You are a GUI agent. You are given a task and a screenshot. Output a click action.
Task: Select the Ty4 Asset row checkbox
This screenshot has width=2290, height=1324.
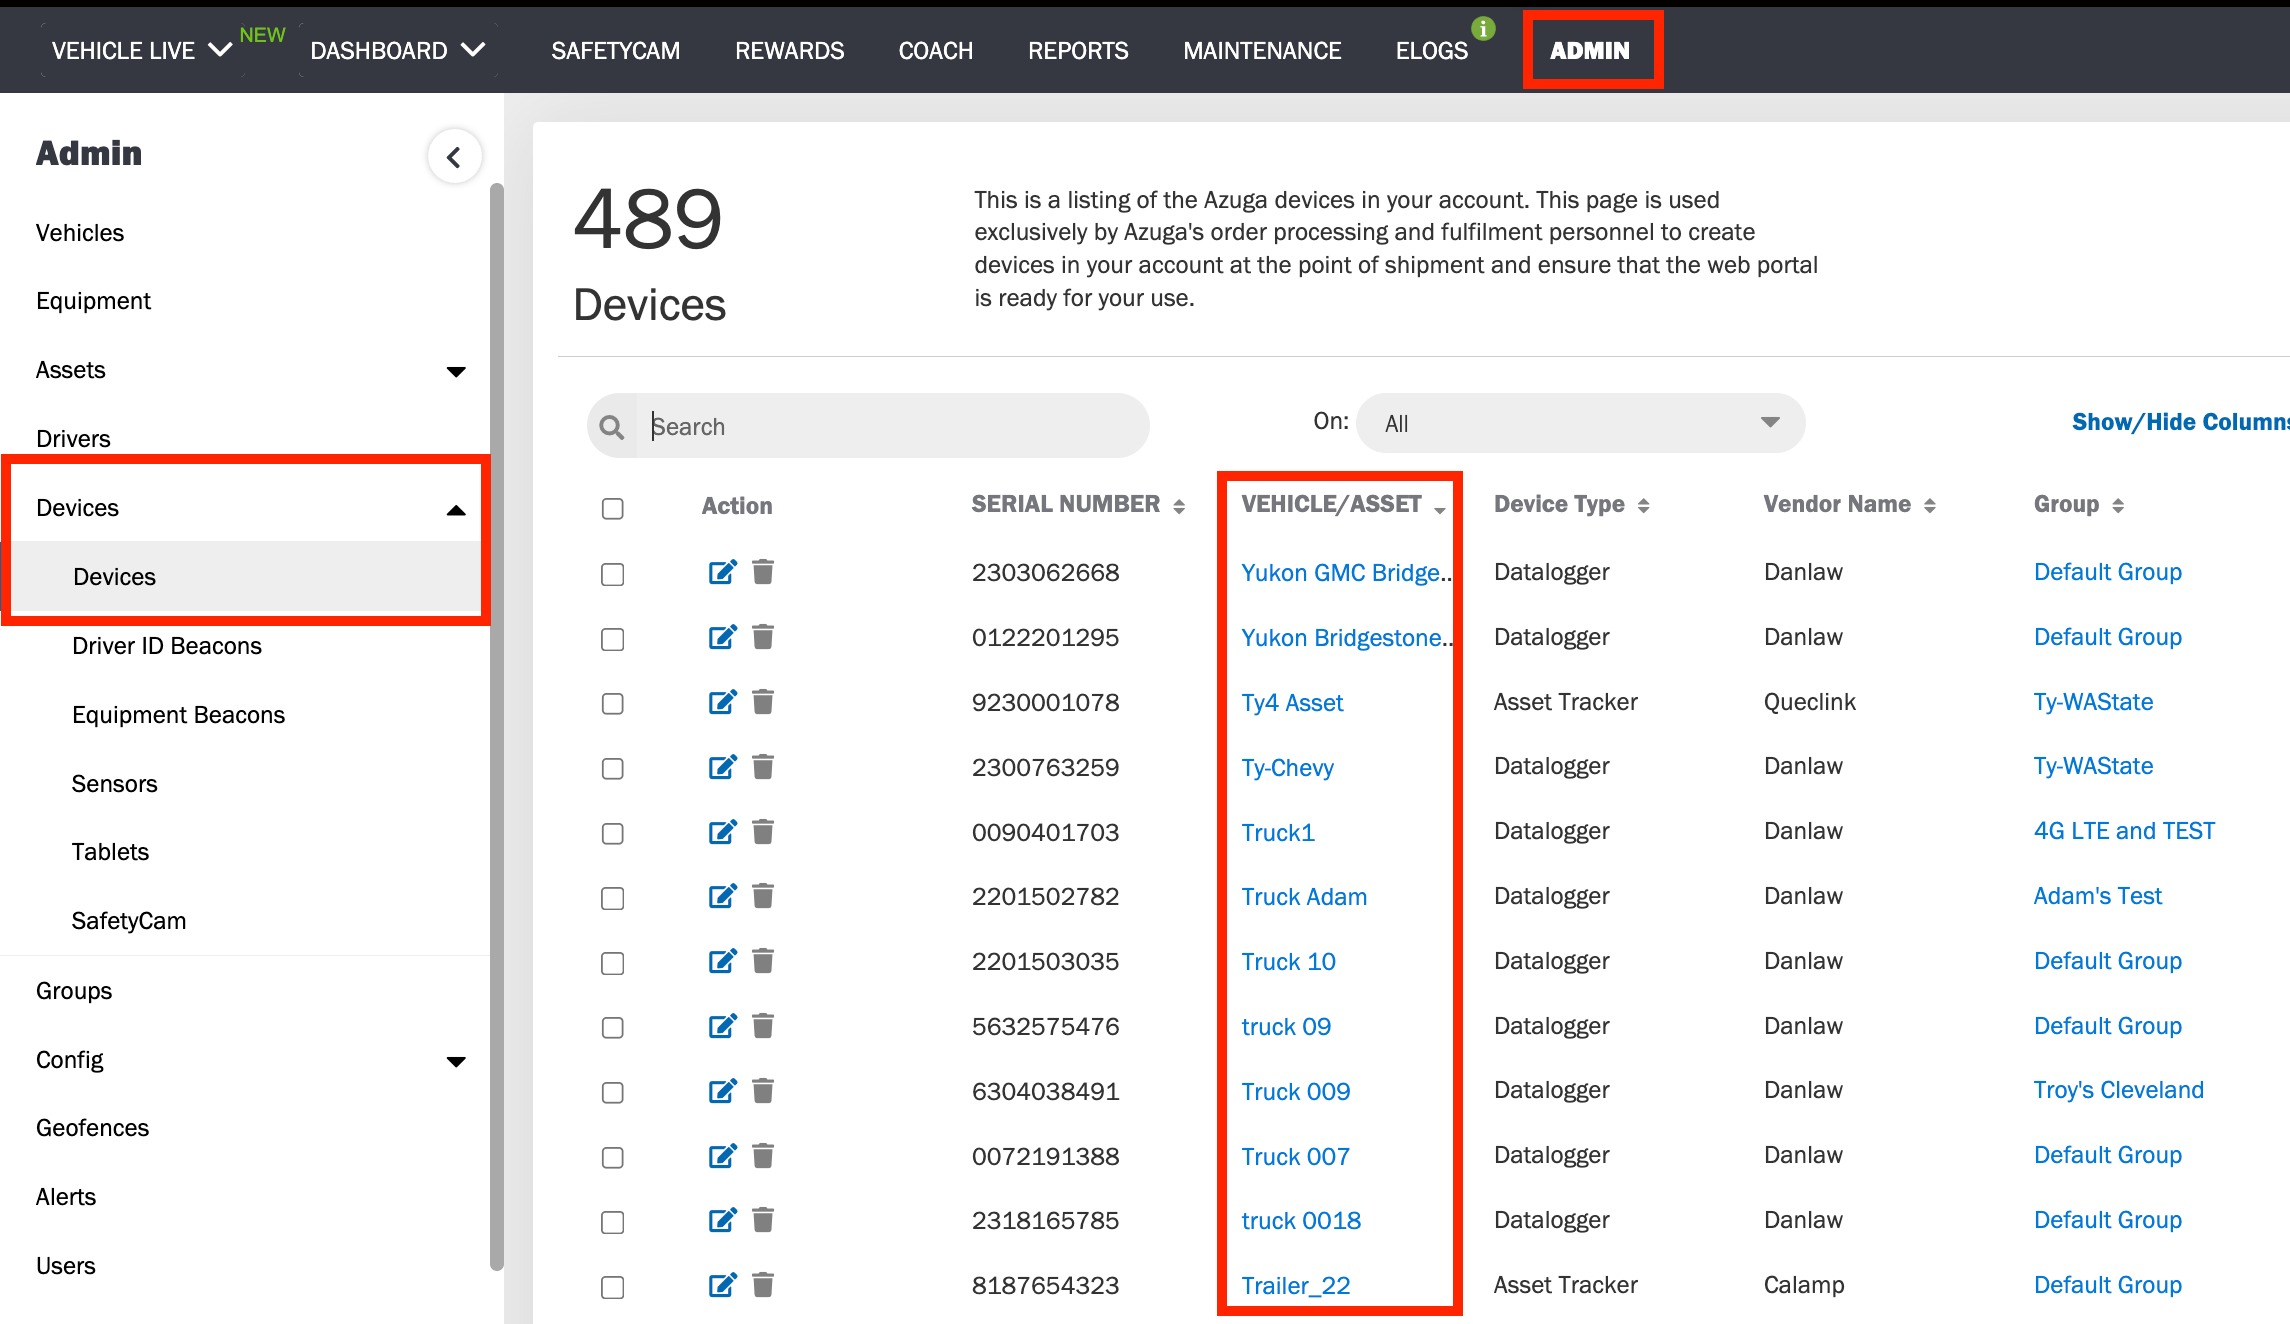pos(613,704)
